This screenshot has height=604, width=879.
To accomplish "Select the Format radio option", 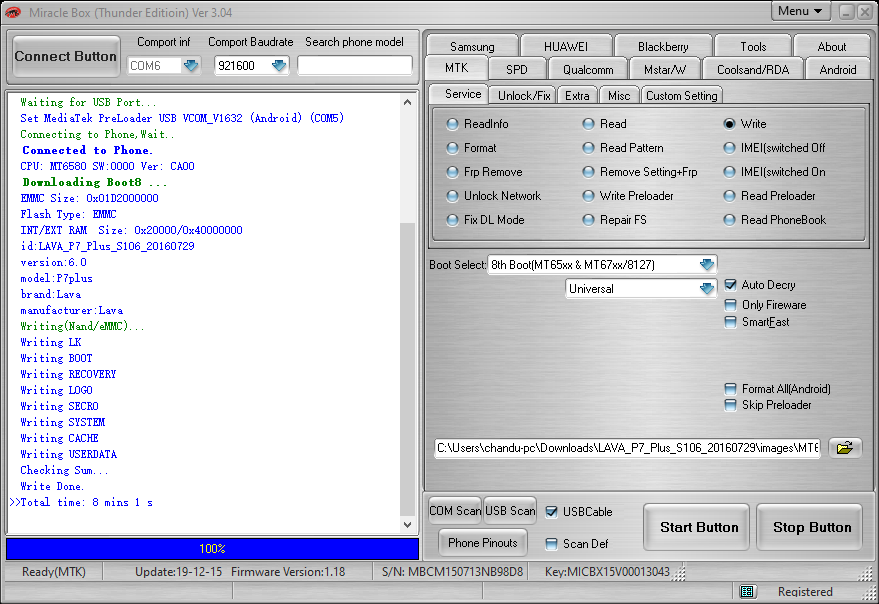I will (452, 148).
